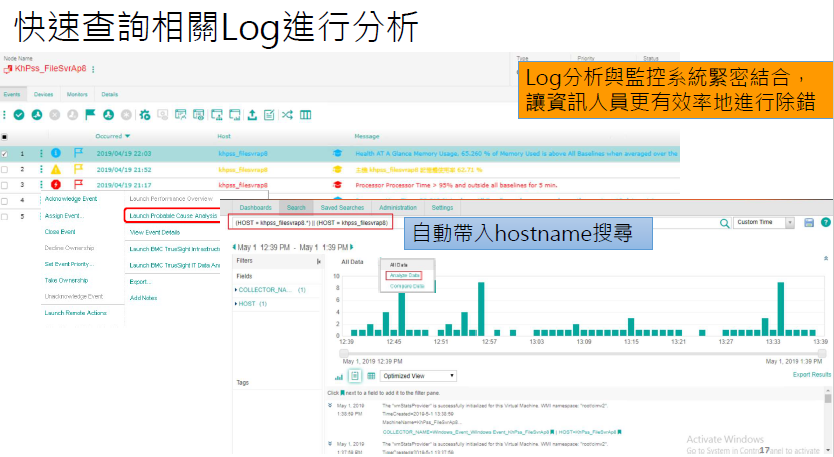The width and height of the screenshot is (834, 457).
Task: Click the yellow warning severity icon in row 2
Action: tap(56, 169)
